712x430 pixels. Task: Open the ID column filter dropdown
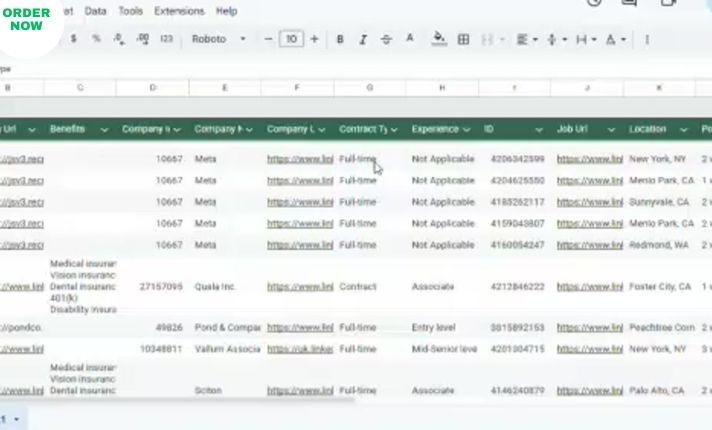point(539,130)
